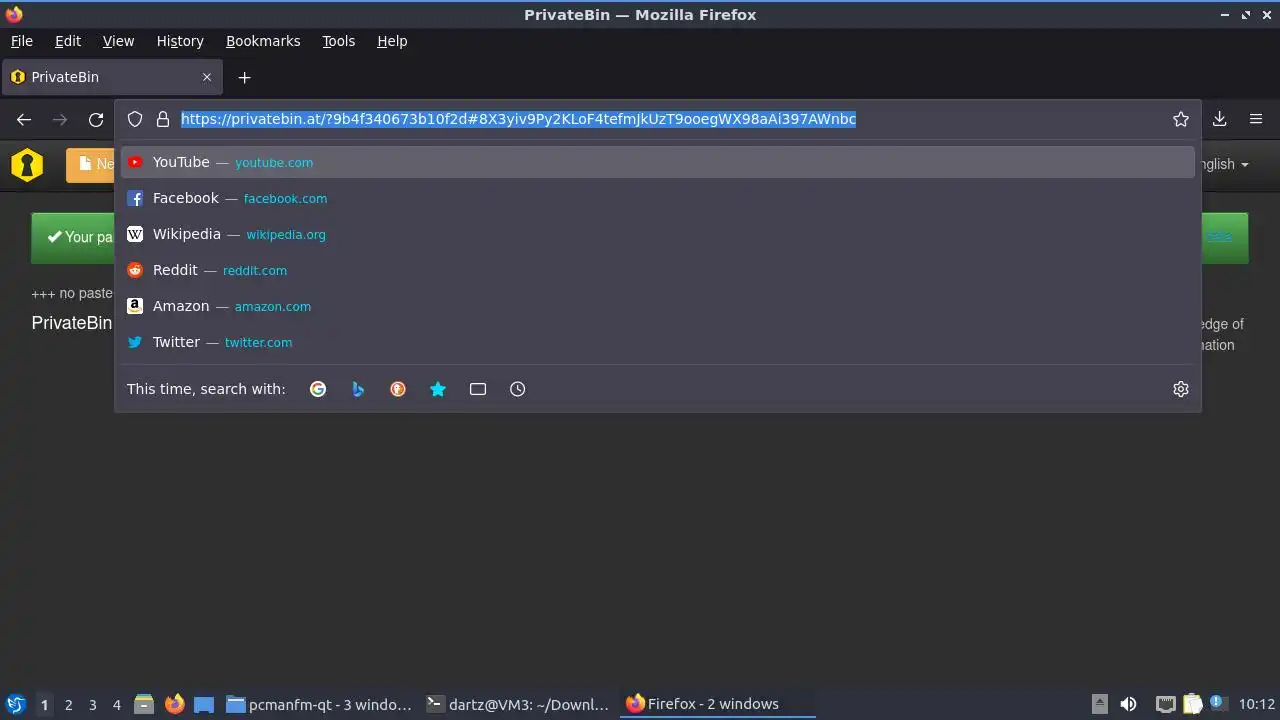Select the YouTube suggestion row
This screenshot has width=1280, height=720.
click(x=658, y=162)
